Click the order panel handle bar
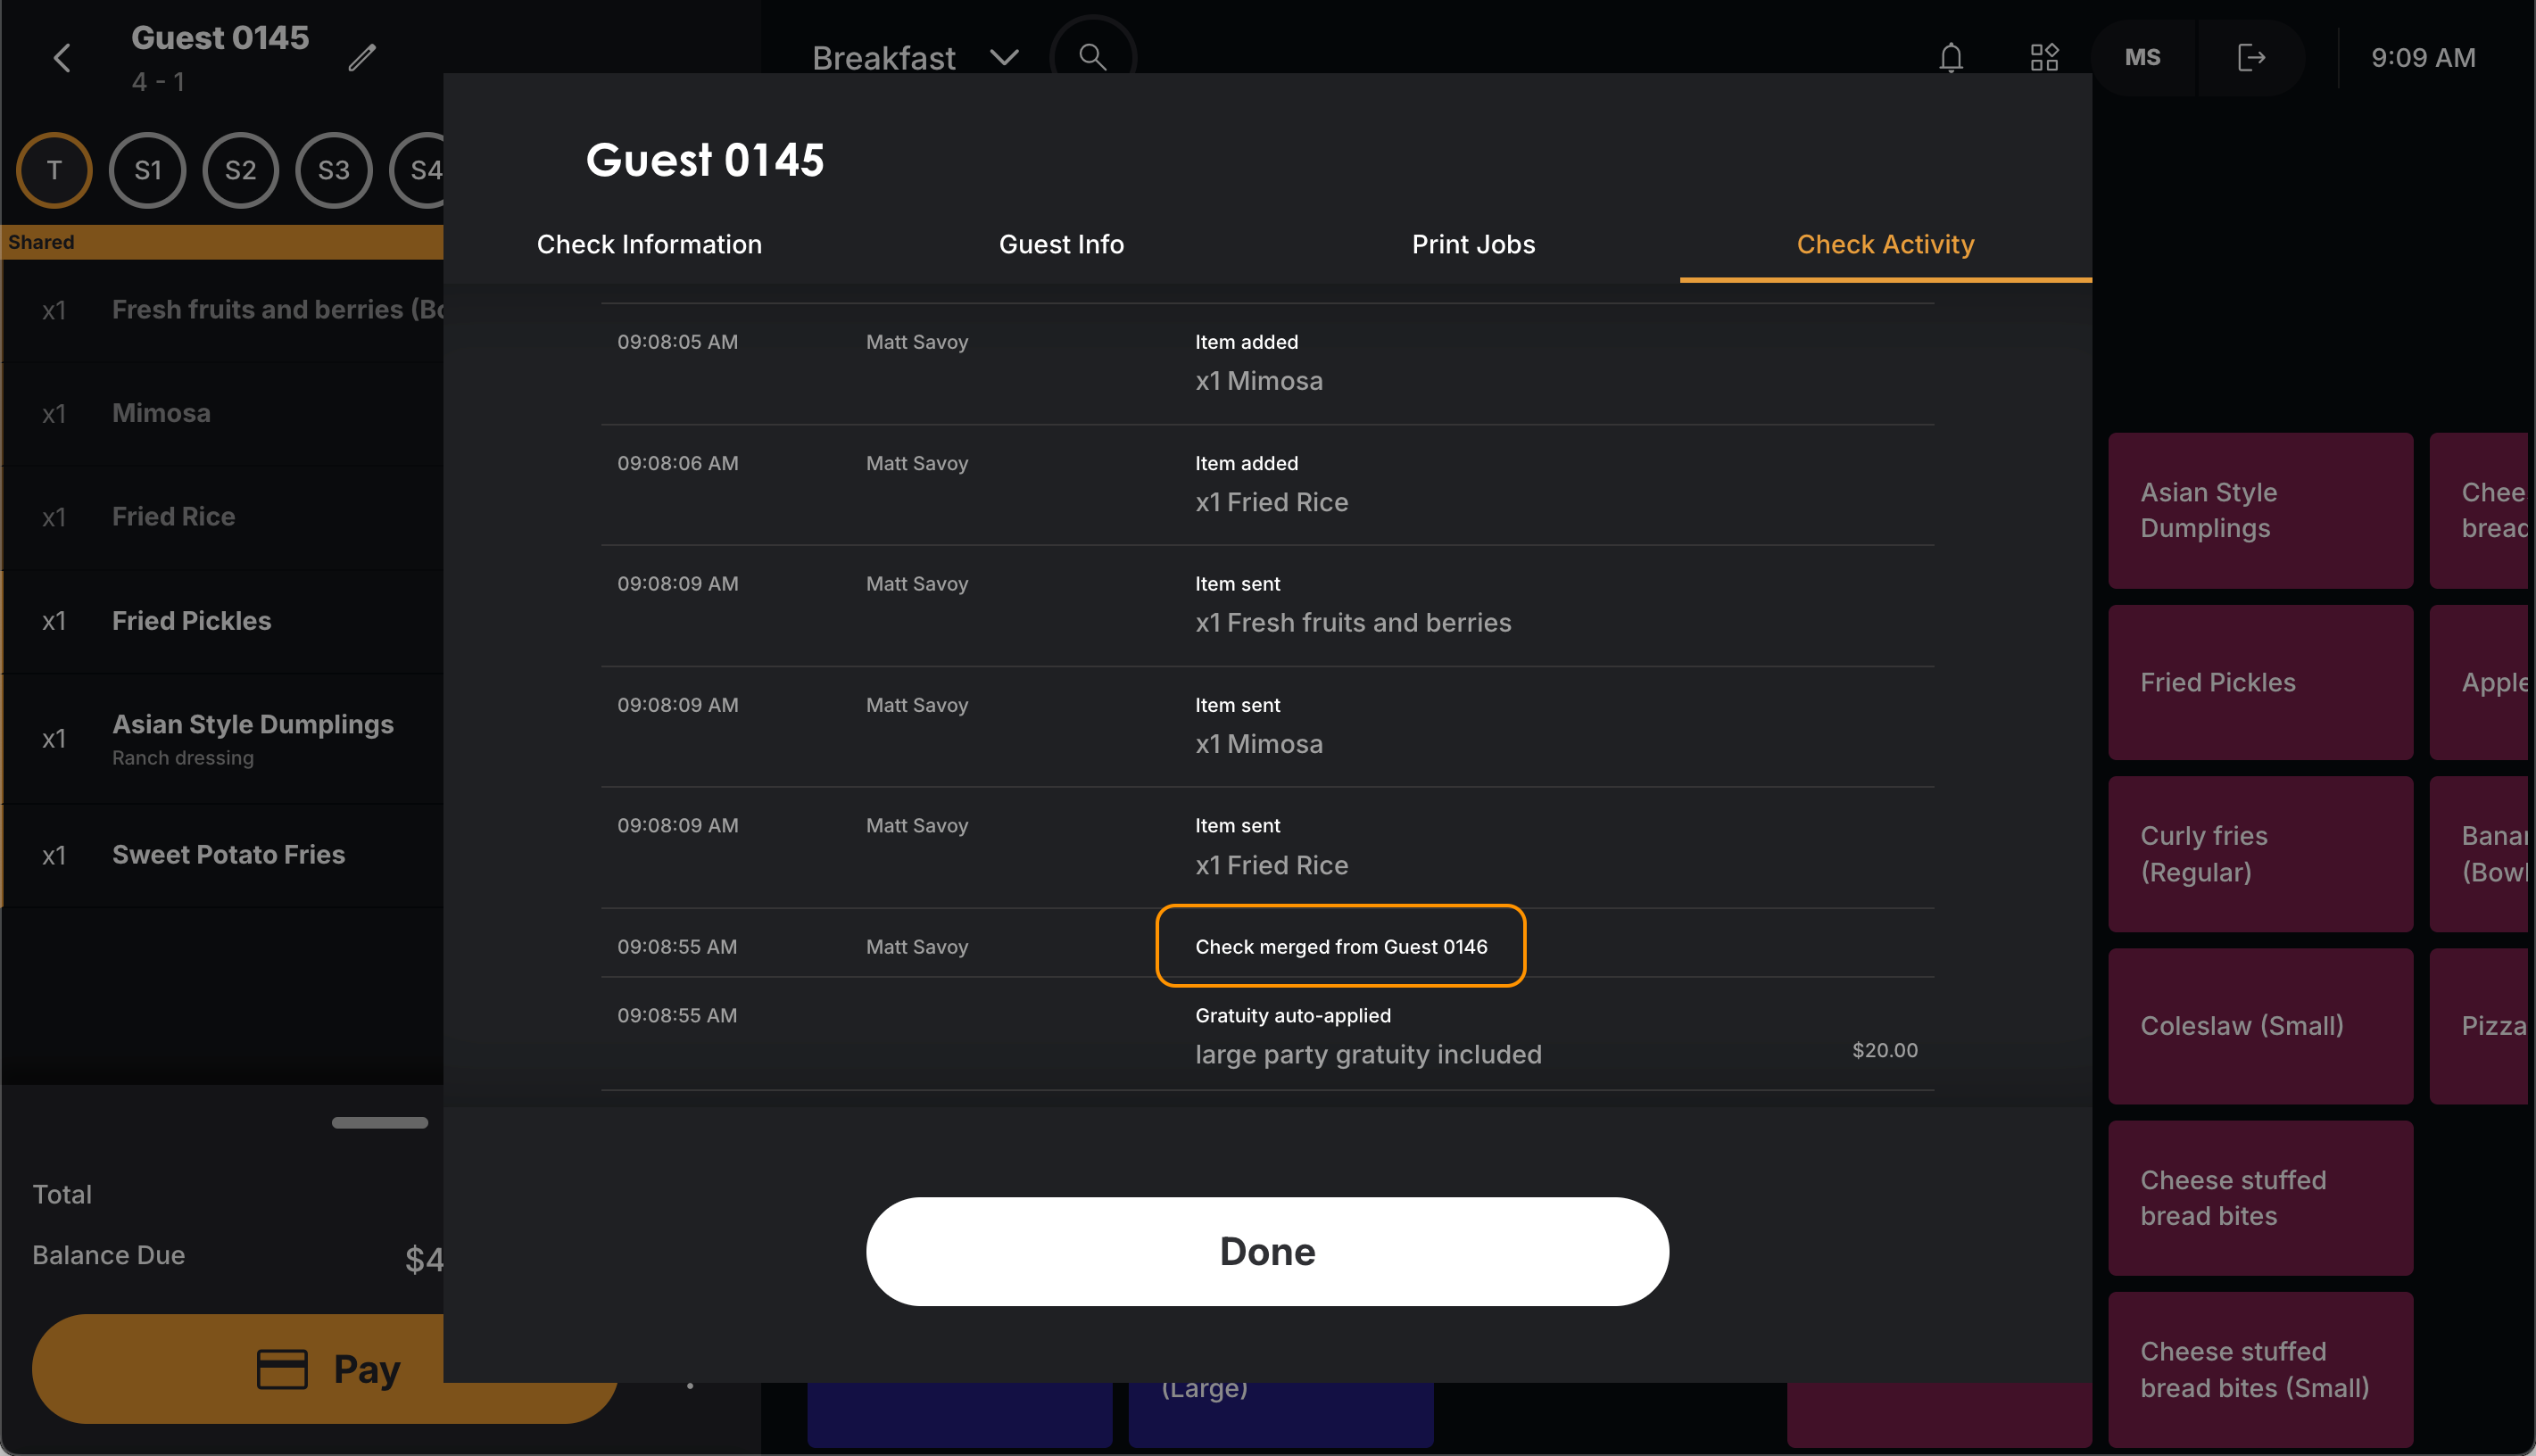 (x=379, y=1122)
